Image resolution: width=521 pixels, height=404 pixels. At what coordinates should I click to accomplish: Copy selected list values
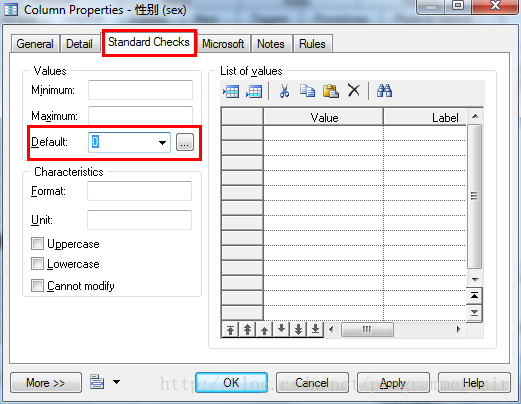[307, 91]
